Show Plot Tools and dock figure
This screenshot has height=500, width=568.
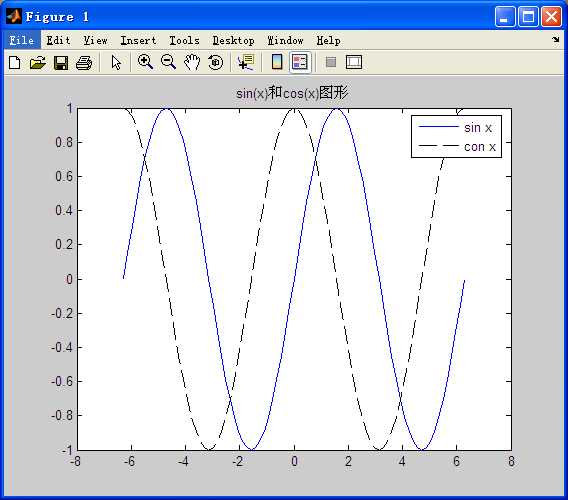[354, 62]
